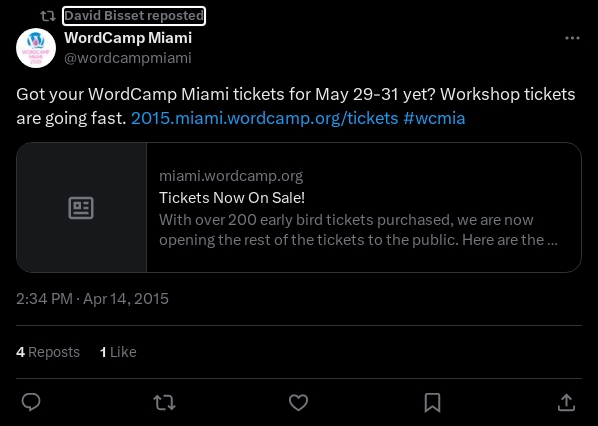Open the 2:34 PM · Apr 14, 2015 timestamp
The height and width of the screenshot is (426, 598).
92,299
